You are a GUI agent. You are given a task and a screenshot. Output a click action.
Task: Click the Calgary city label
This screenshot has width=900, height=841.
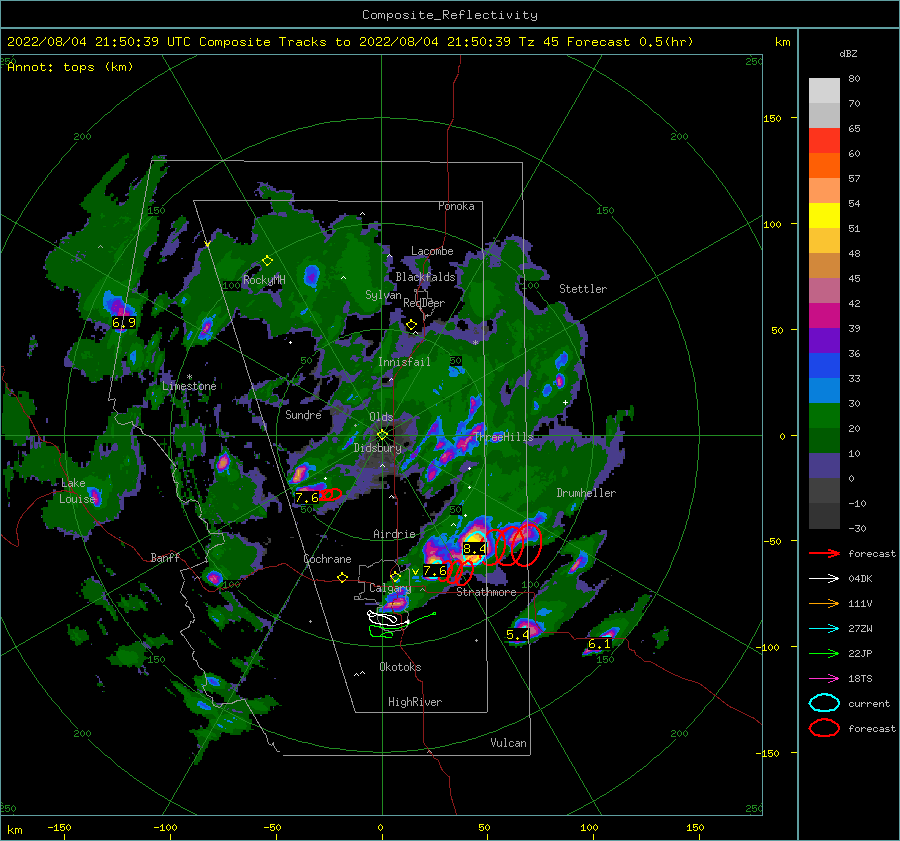390,588
